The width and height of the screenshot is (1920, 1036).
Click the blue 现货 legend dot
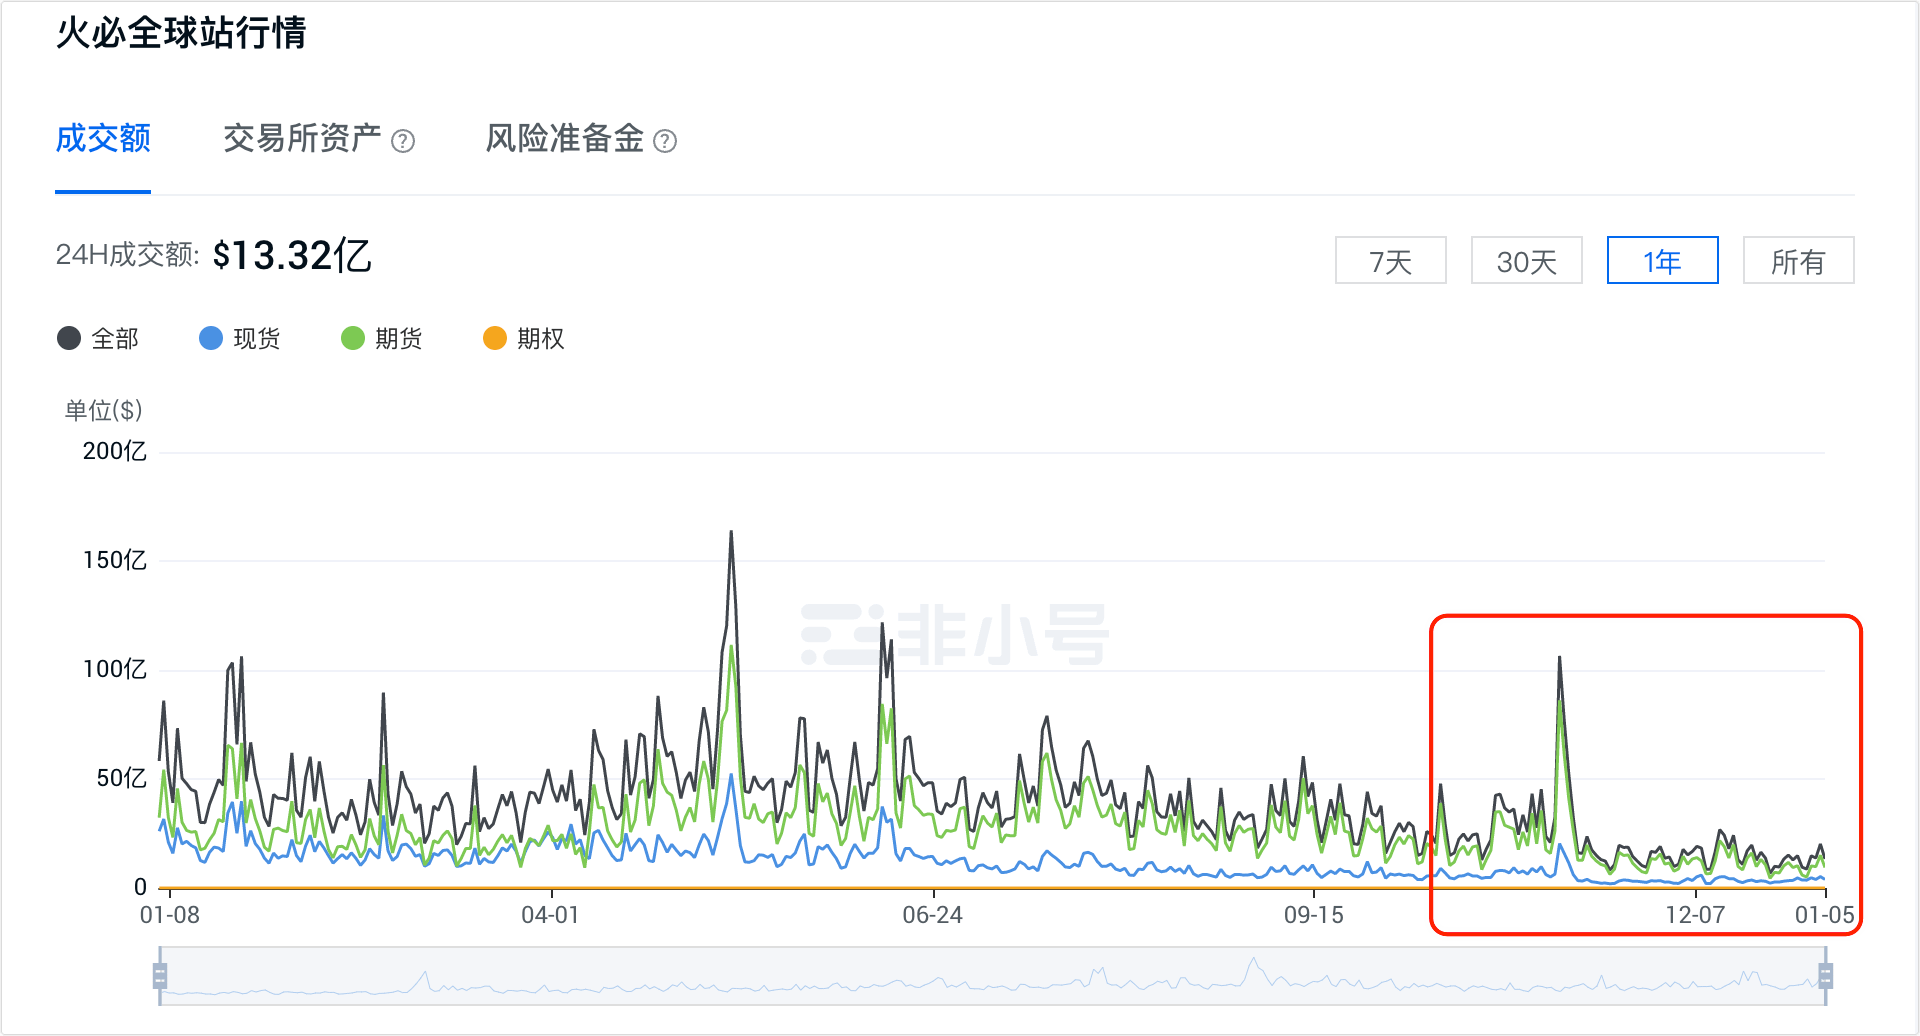[x=209, y=338]
